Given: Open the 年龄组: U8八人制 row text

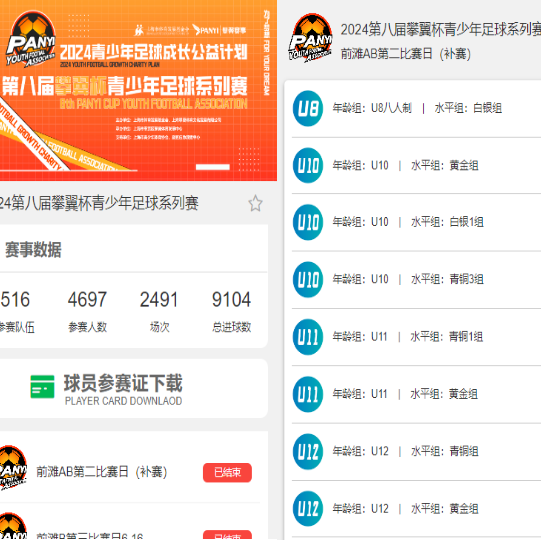Looking at the screenshot, I should click(372, 108).
